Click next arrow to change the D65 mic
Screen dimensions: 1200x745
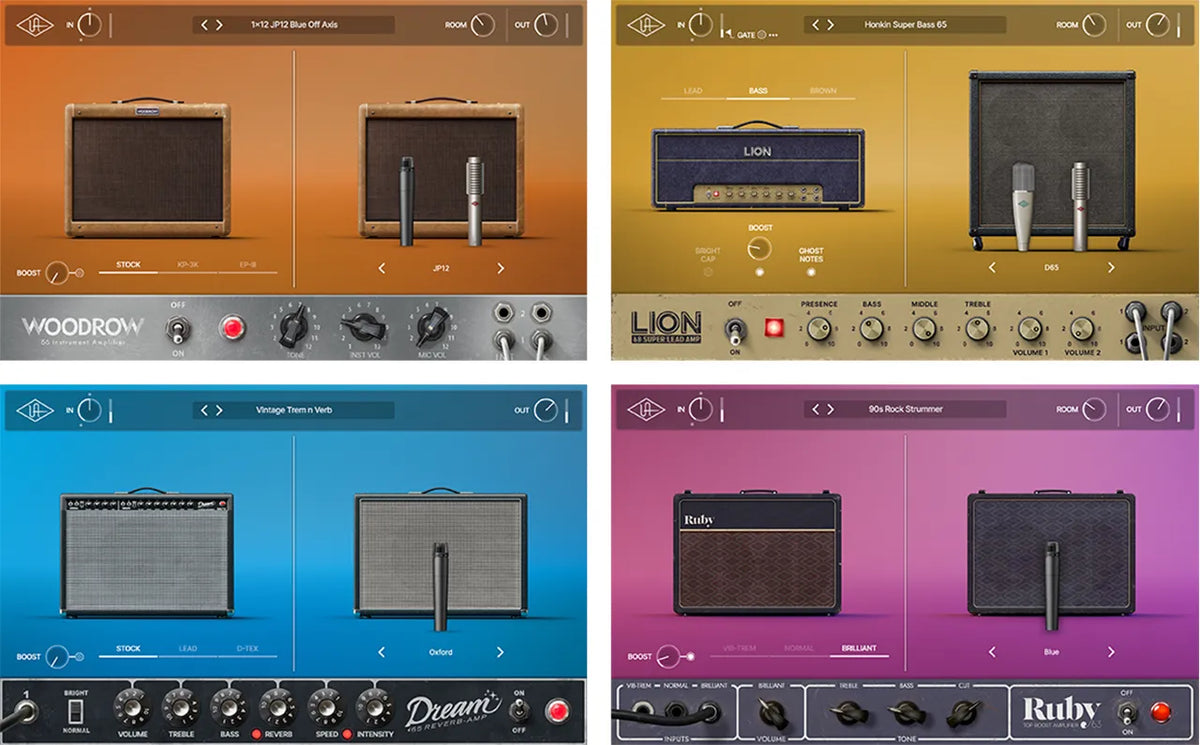coord(1110,267)
